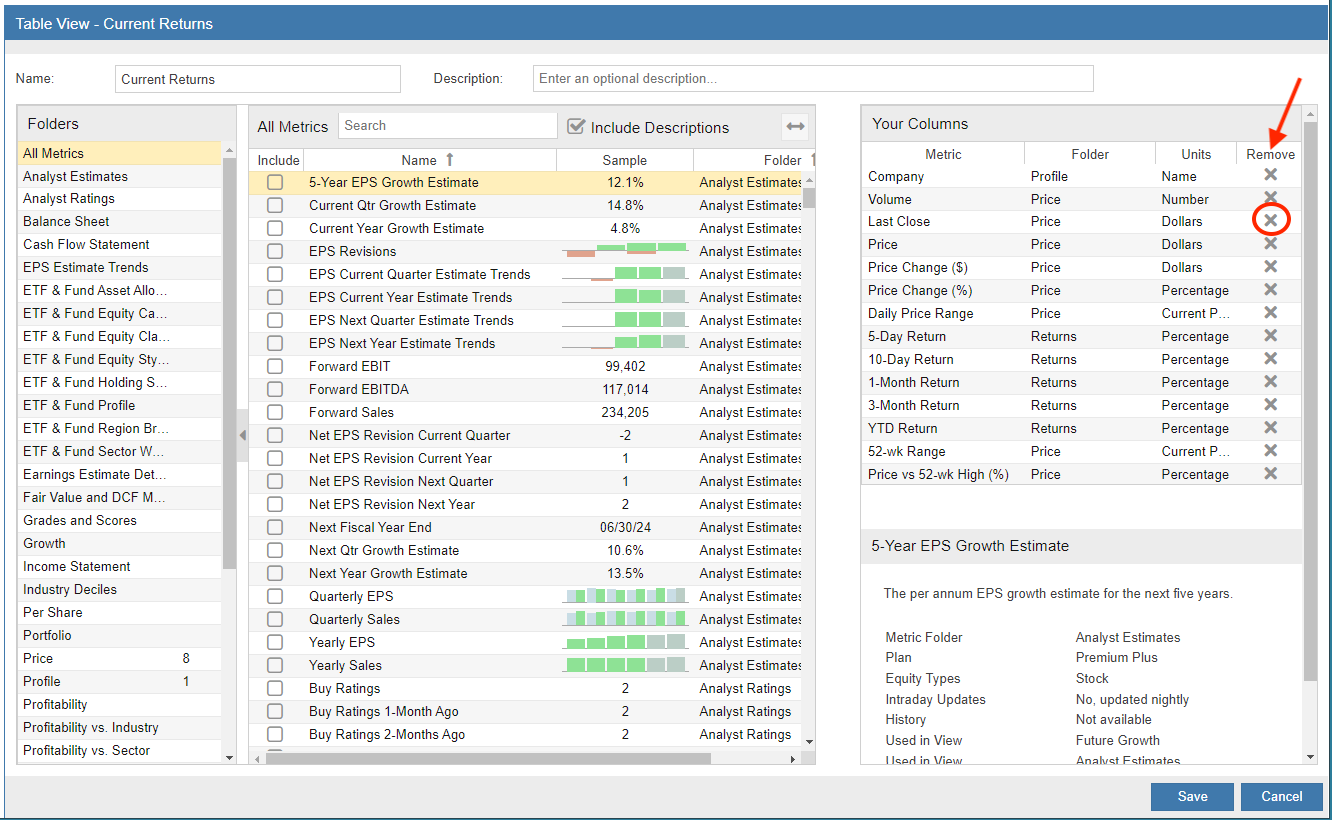This screenshot has width=1332, height=820.
Task: Enable the Quarterly EPS metric checkbox
Action: pos(275,596)
